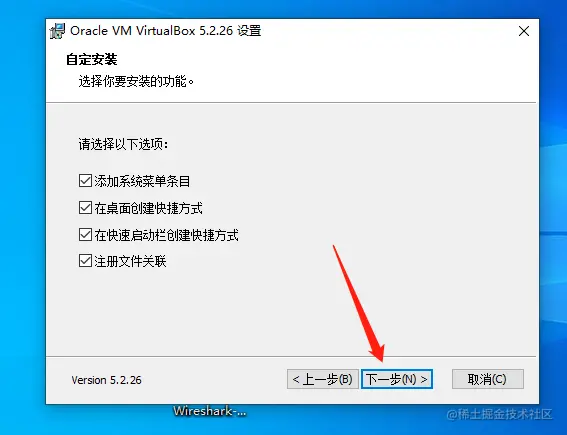Click the 自定安装 heading
This screenshot has width=567, height=435.
[x=91, y=59]
